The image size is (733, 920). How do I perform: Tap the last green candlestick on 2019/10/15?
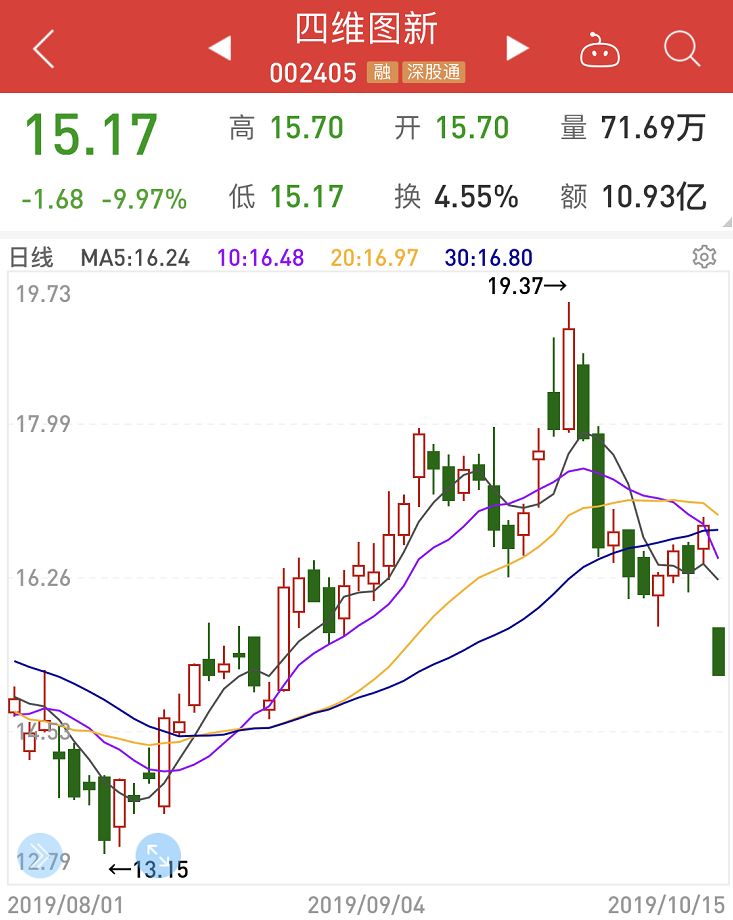tap(718, 651)
